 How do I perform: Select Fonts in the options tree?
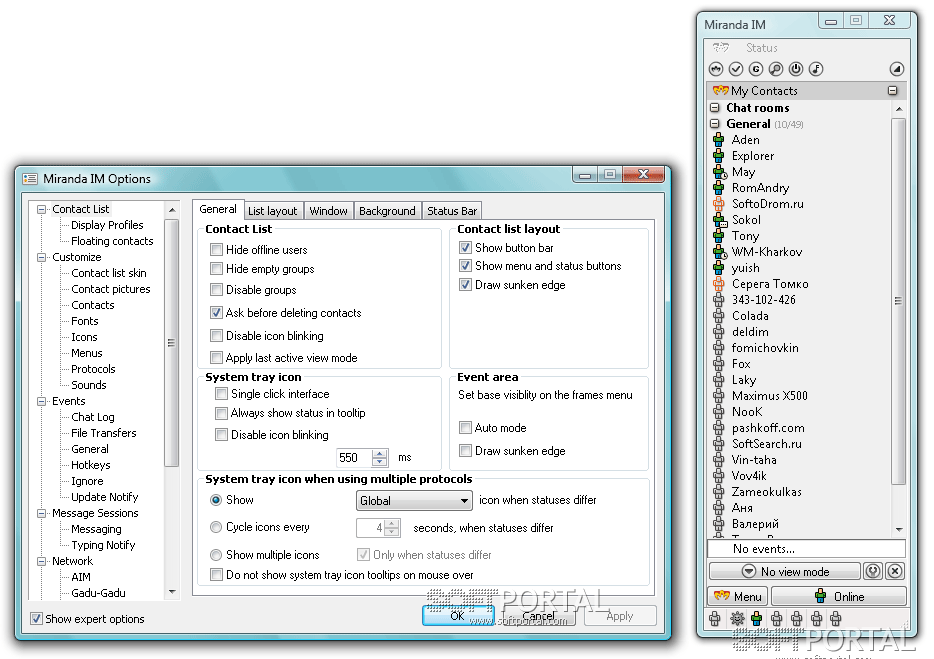point(85,321)
